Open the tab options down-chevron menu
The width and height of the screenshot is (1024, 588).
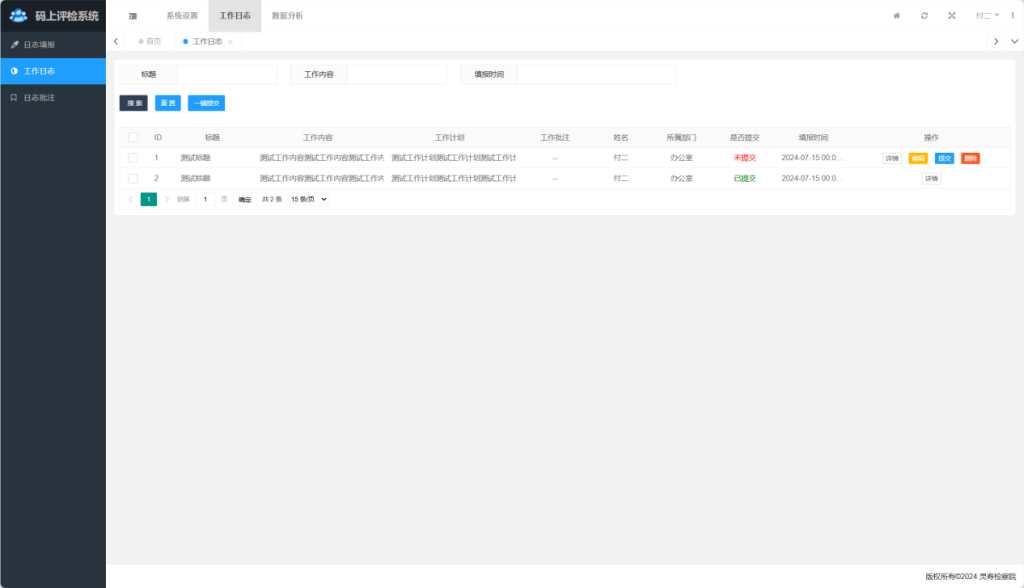pos(1015,41)
